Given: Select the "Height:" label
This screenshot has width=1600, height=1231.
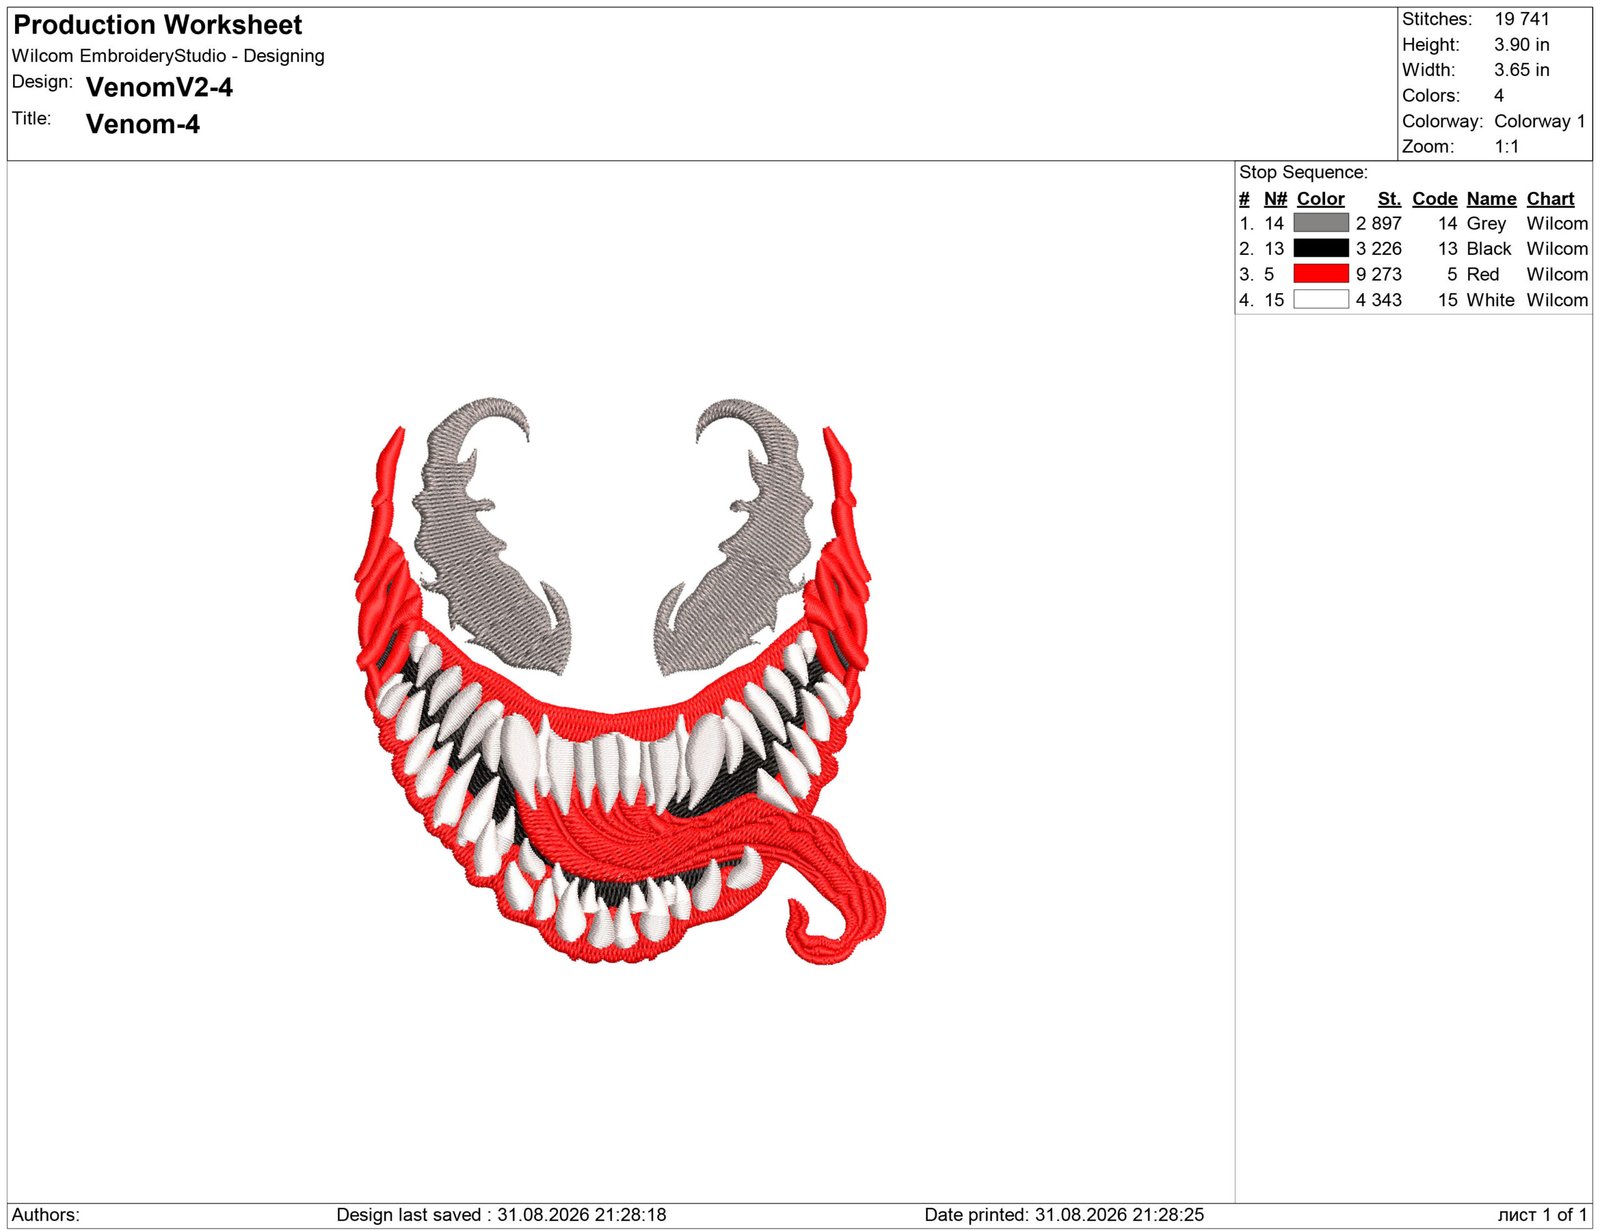Looking at the screenshot, I should [x=1431, y=45].
